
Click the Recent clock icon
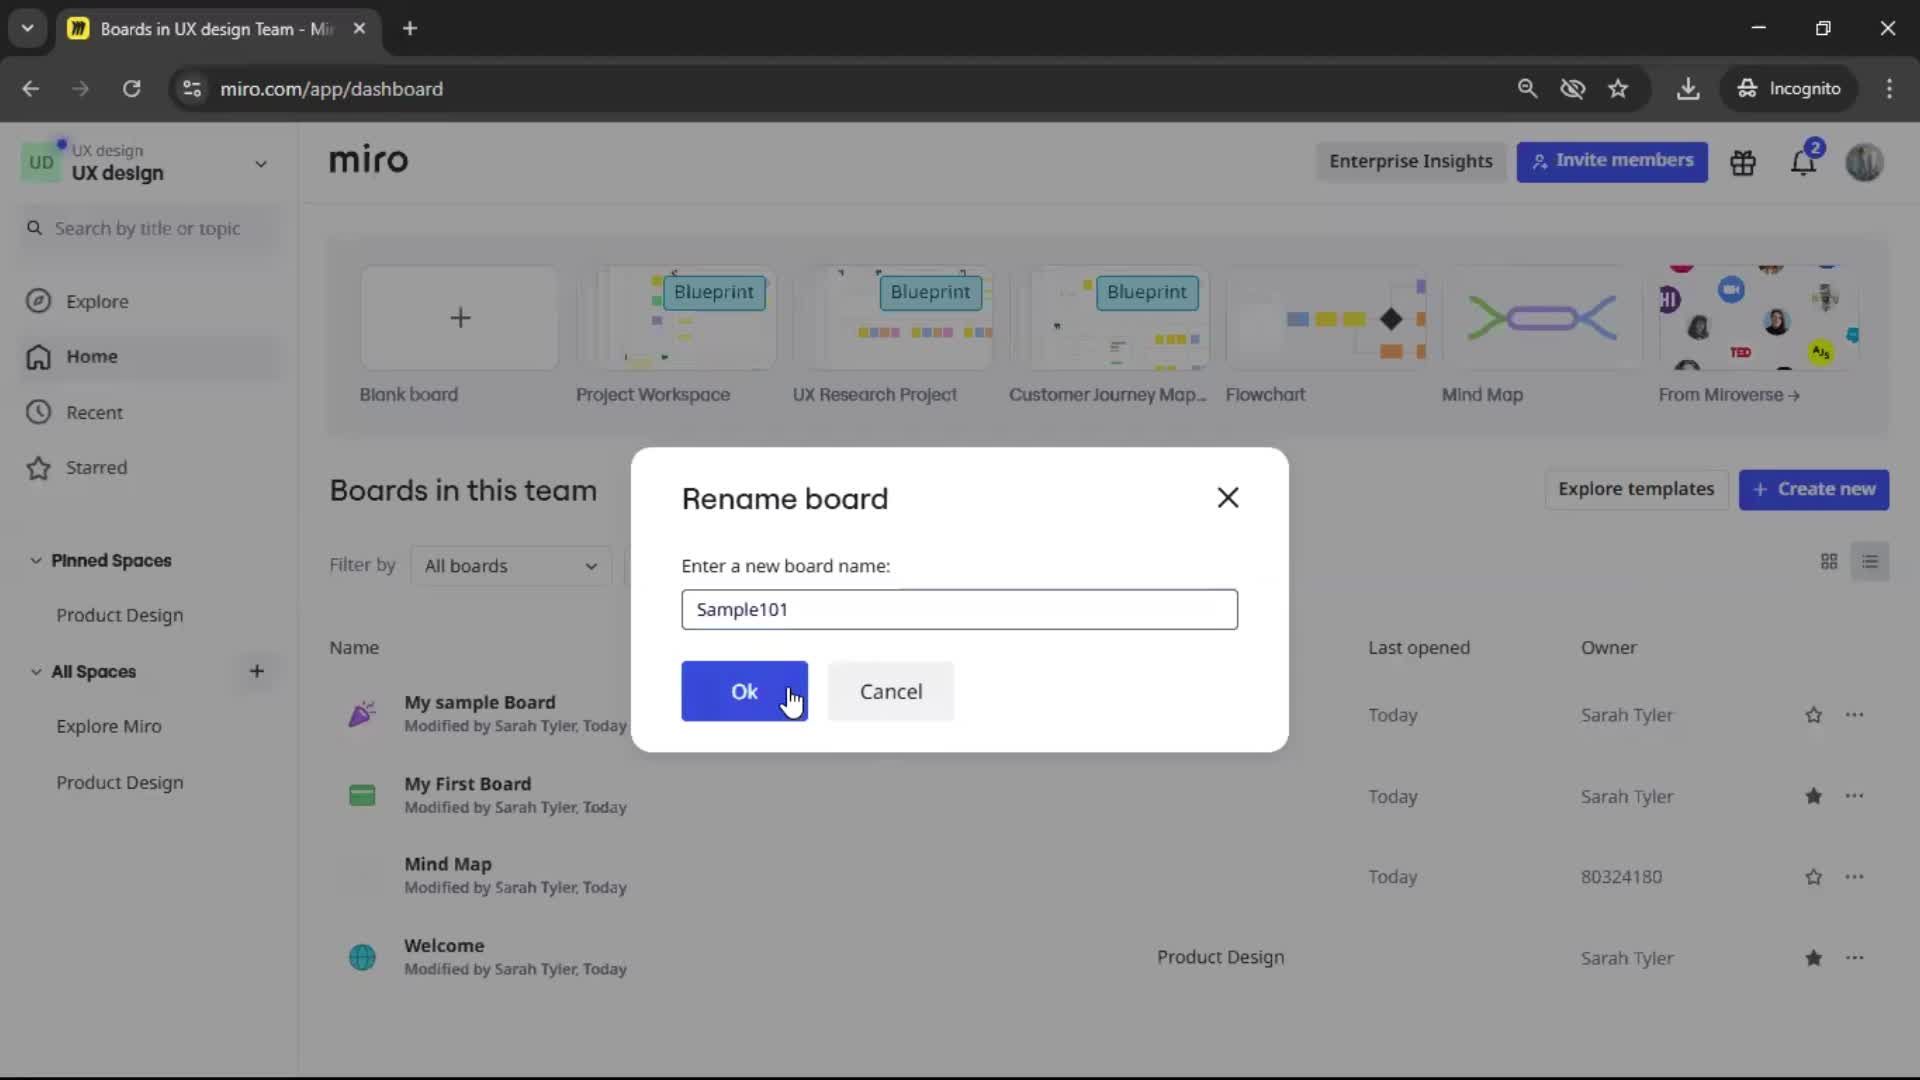[38, 412]
